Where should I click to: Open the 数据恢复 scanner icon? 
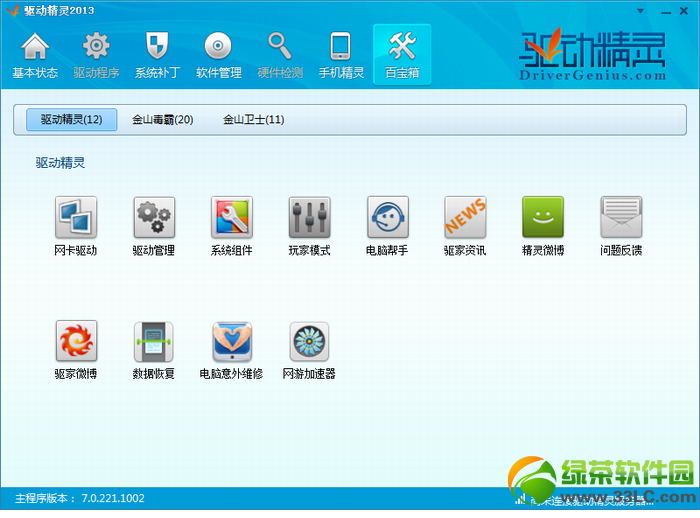154,342
